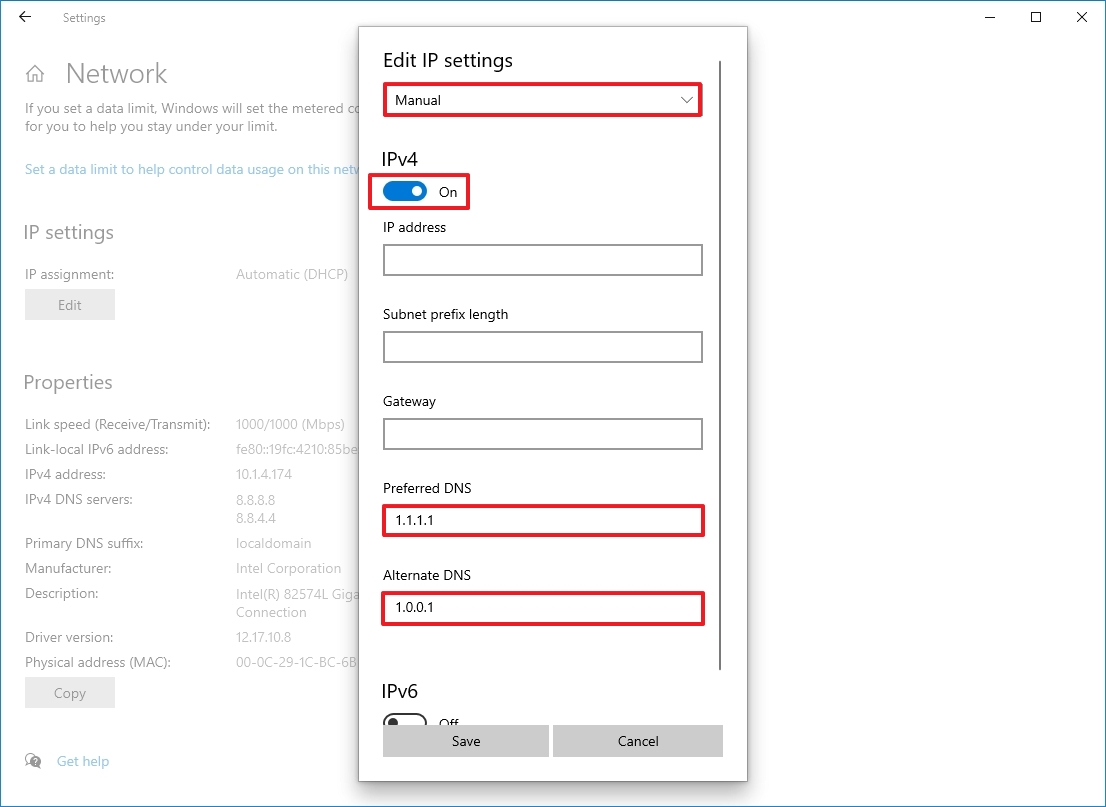This screenshot has height=807, width=1106.
Task: Click Edit under IP assignment
Action: click(69, 304)
